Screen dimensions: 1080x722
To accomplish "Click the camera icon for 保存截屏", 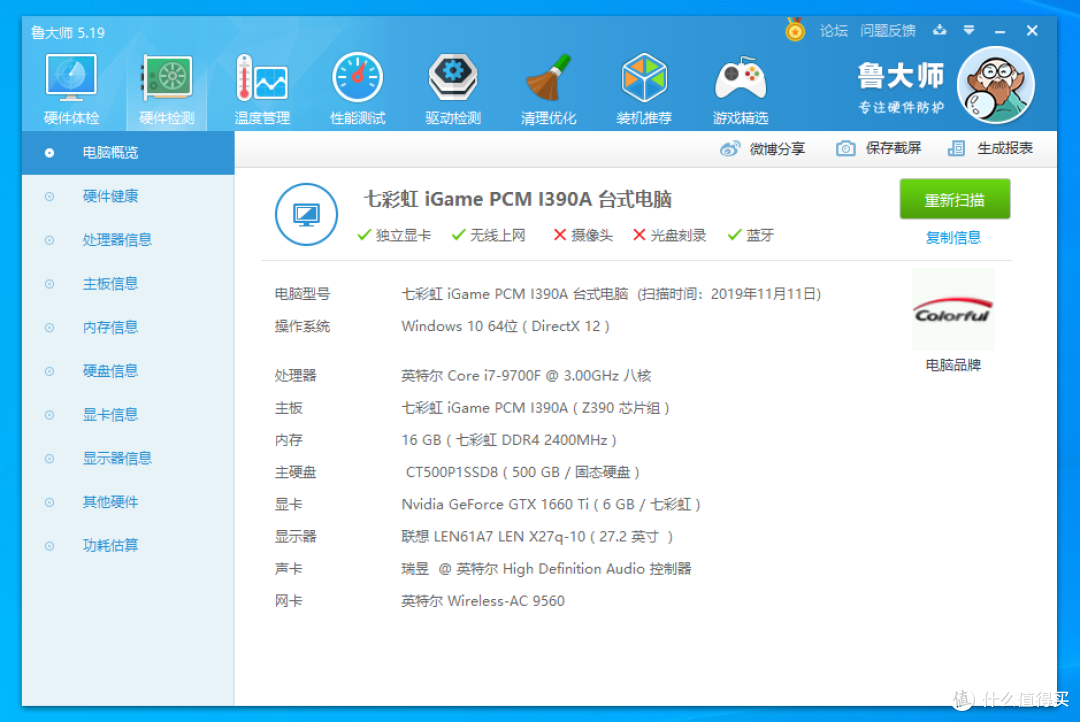I will [846, 148].
